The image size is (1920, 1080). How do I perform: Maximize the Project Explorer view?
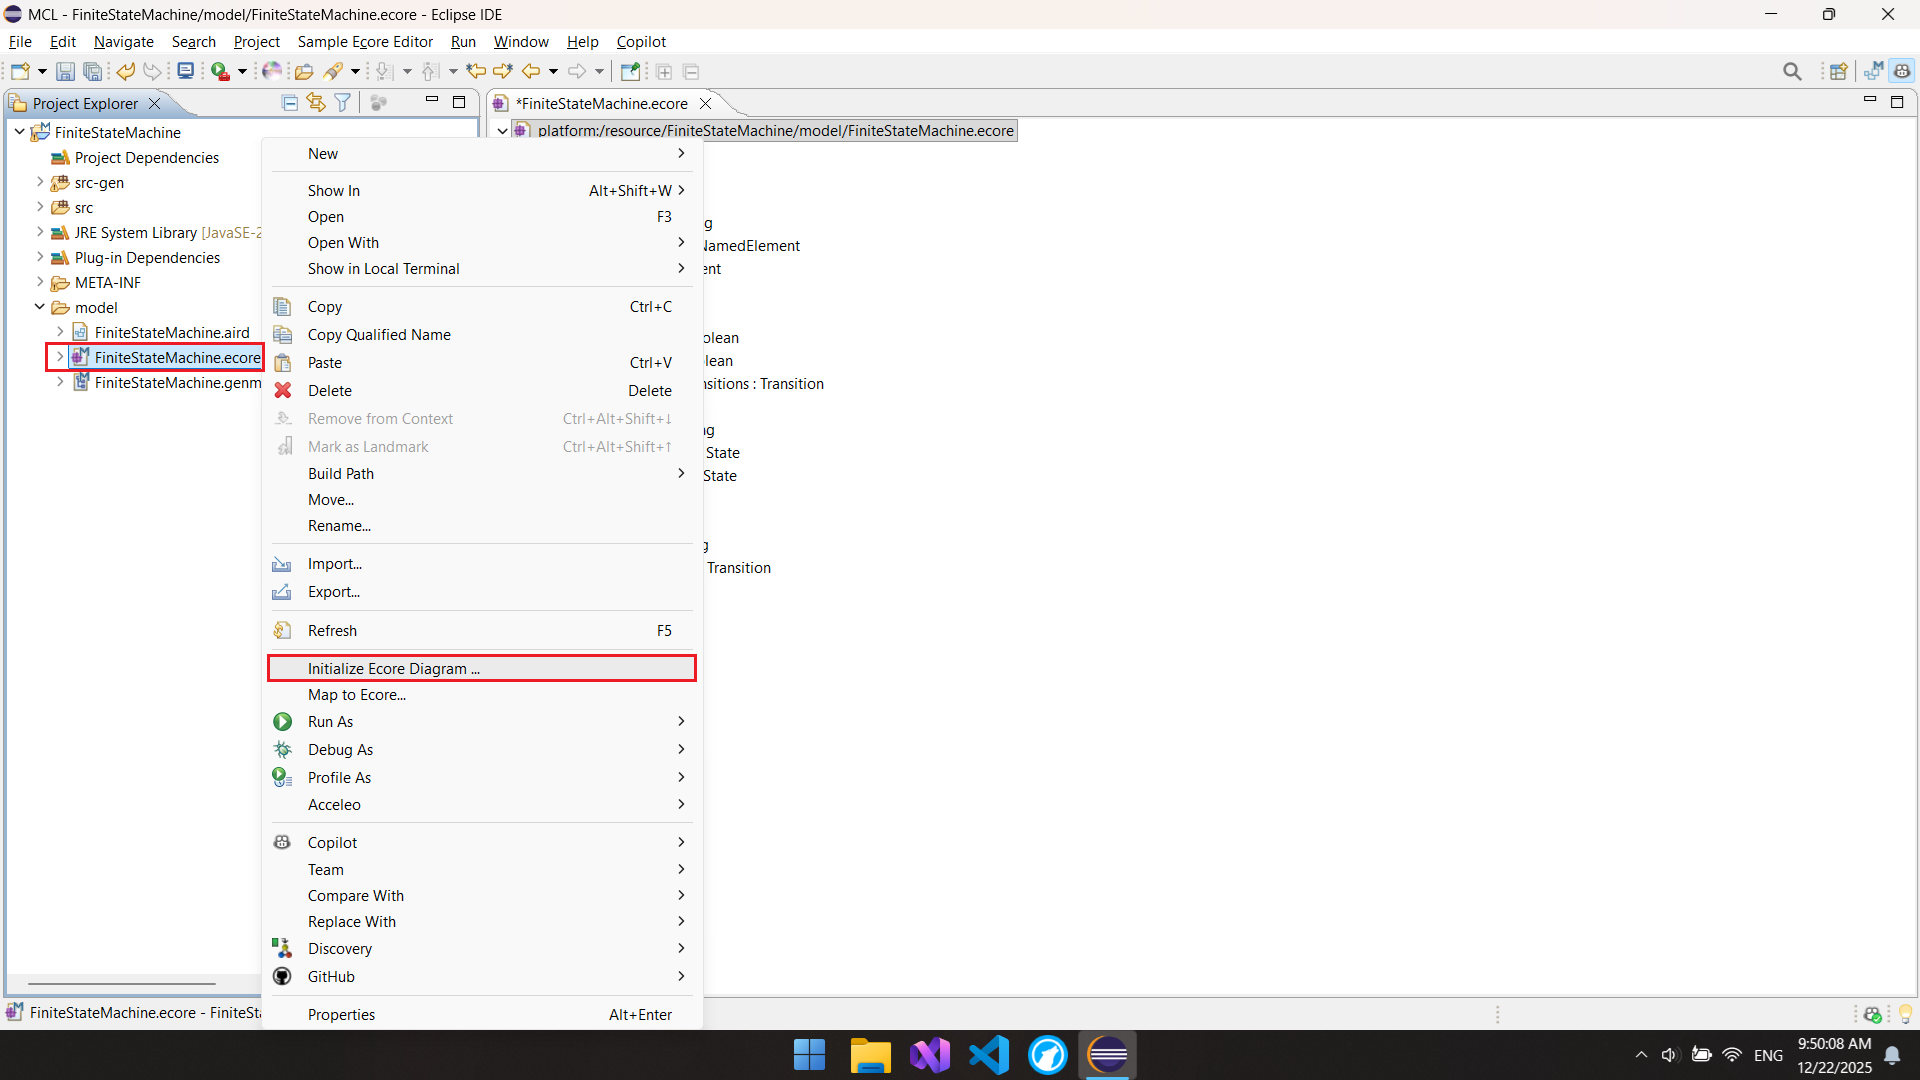coord(459,102)
